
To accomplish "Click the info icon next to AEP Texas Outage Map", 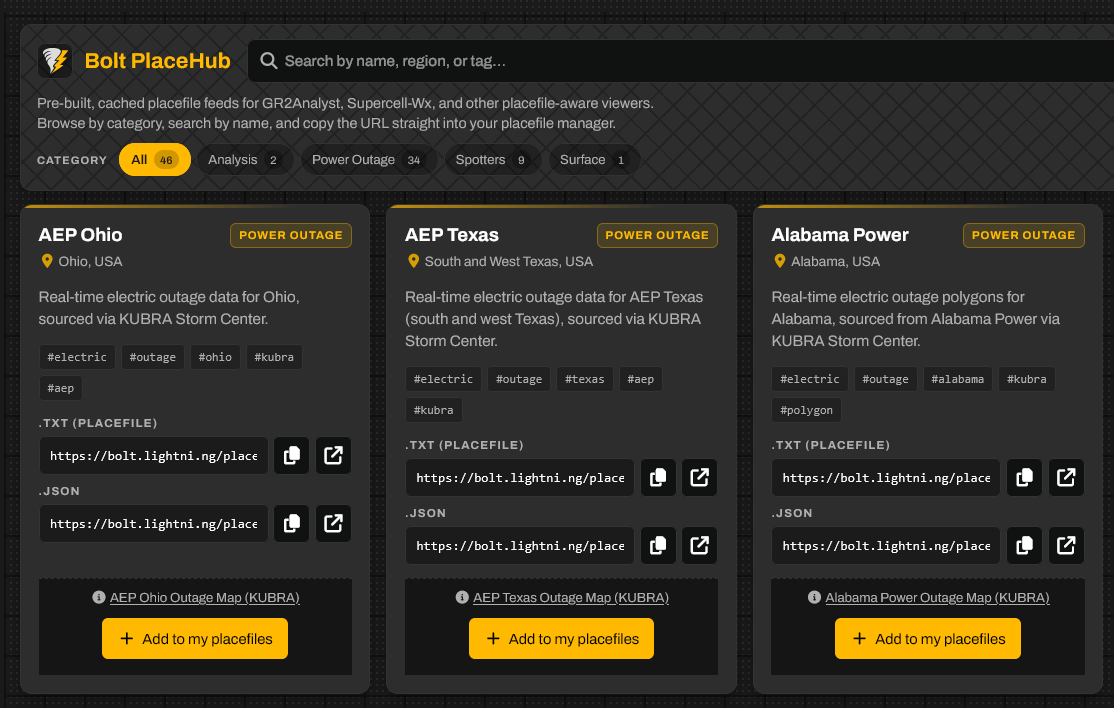I will click(462, 597).
